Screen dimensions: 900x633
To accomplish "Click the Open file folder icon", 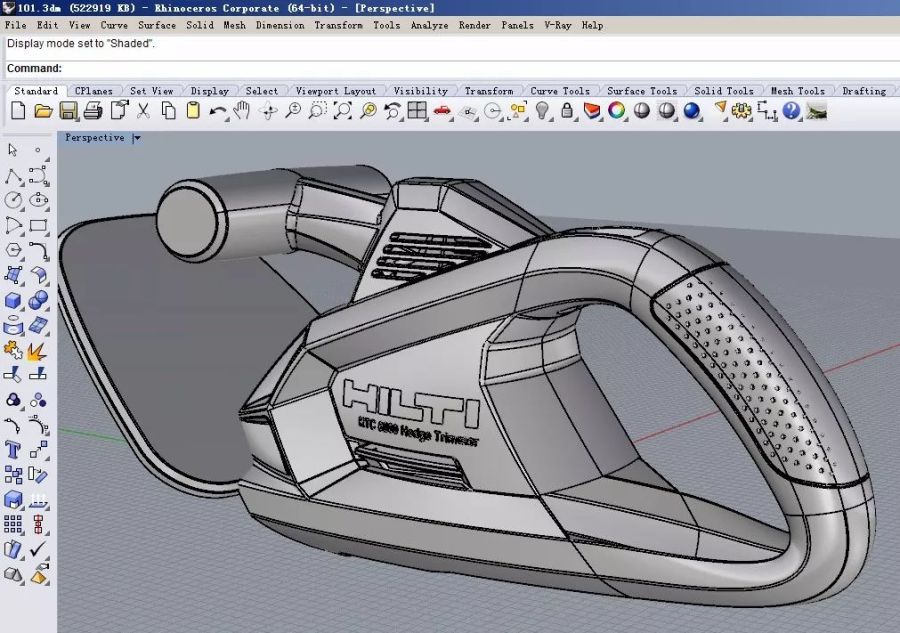I will [x=43, y=111].
